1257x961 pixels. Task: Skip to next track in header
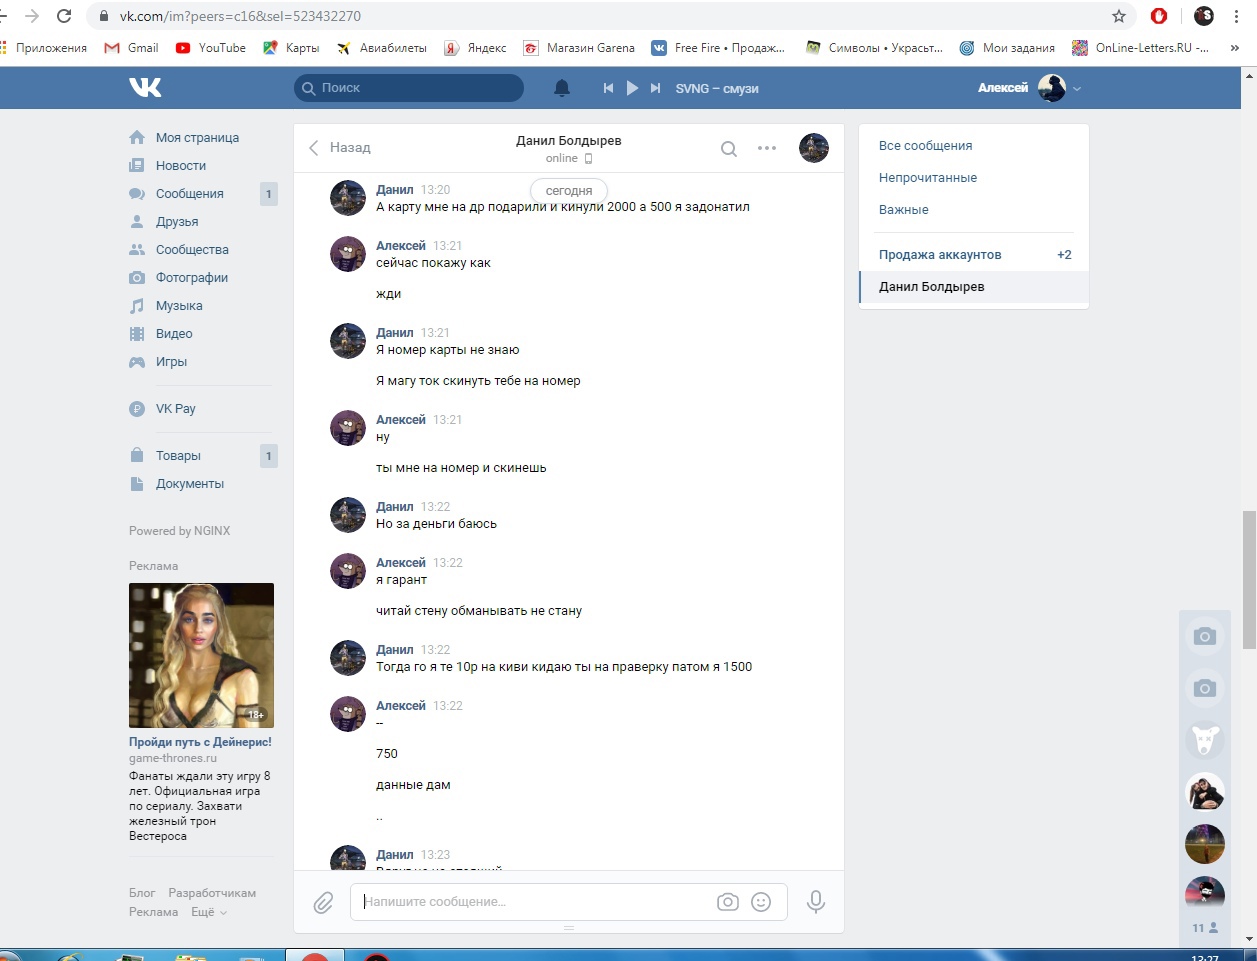click(655, 88)
